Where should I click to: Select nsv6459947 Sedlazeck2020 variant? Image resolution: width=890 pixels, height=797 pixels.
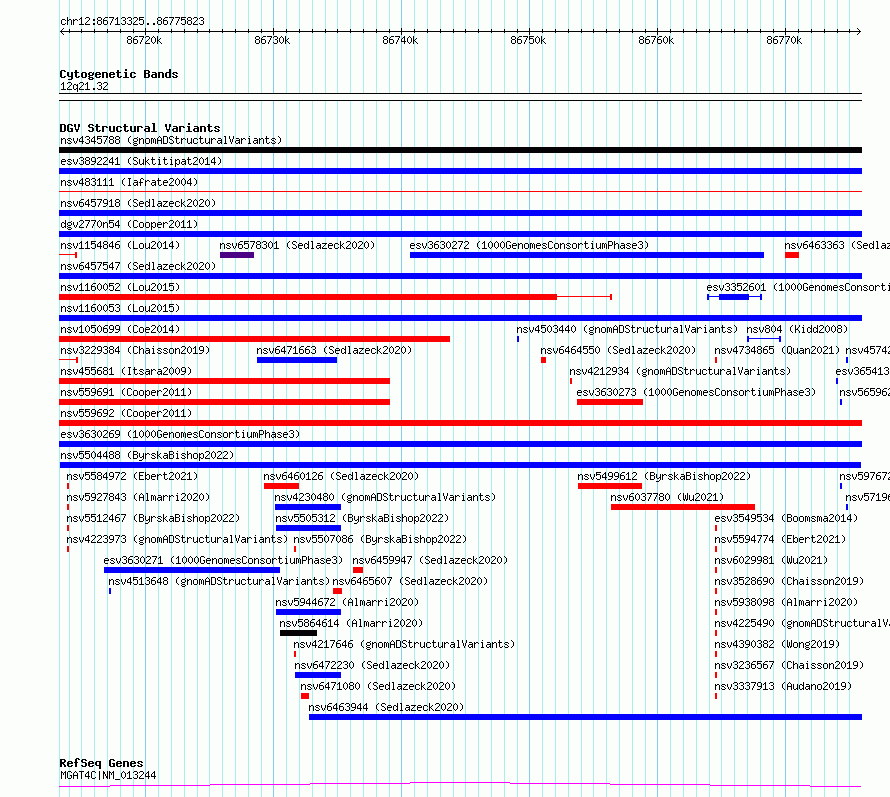(x=430, y=560)
